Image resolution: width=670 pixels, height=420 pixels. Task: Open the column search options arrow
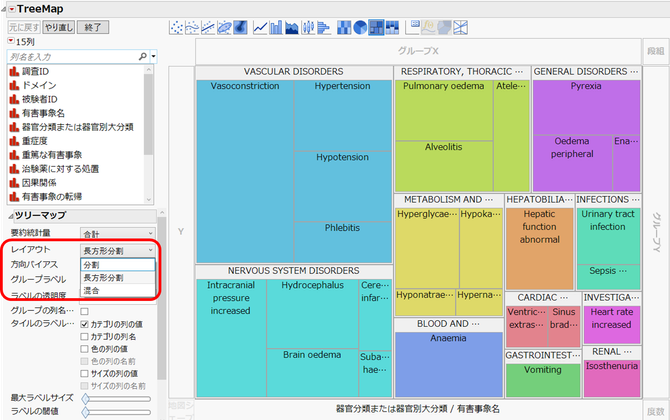point(153,56)
